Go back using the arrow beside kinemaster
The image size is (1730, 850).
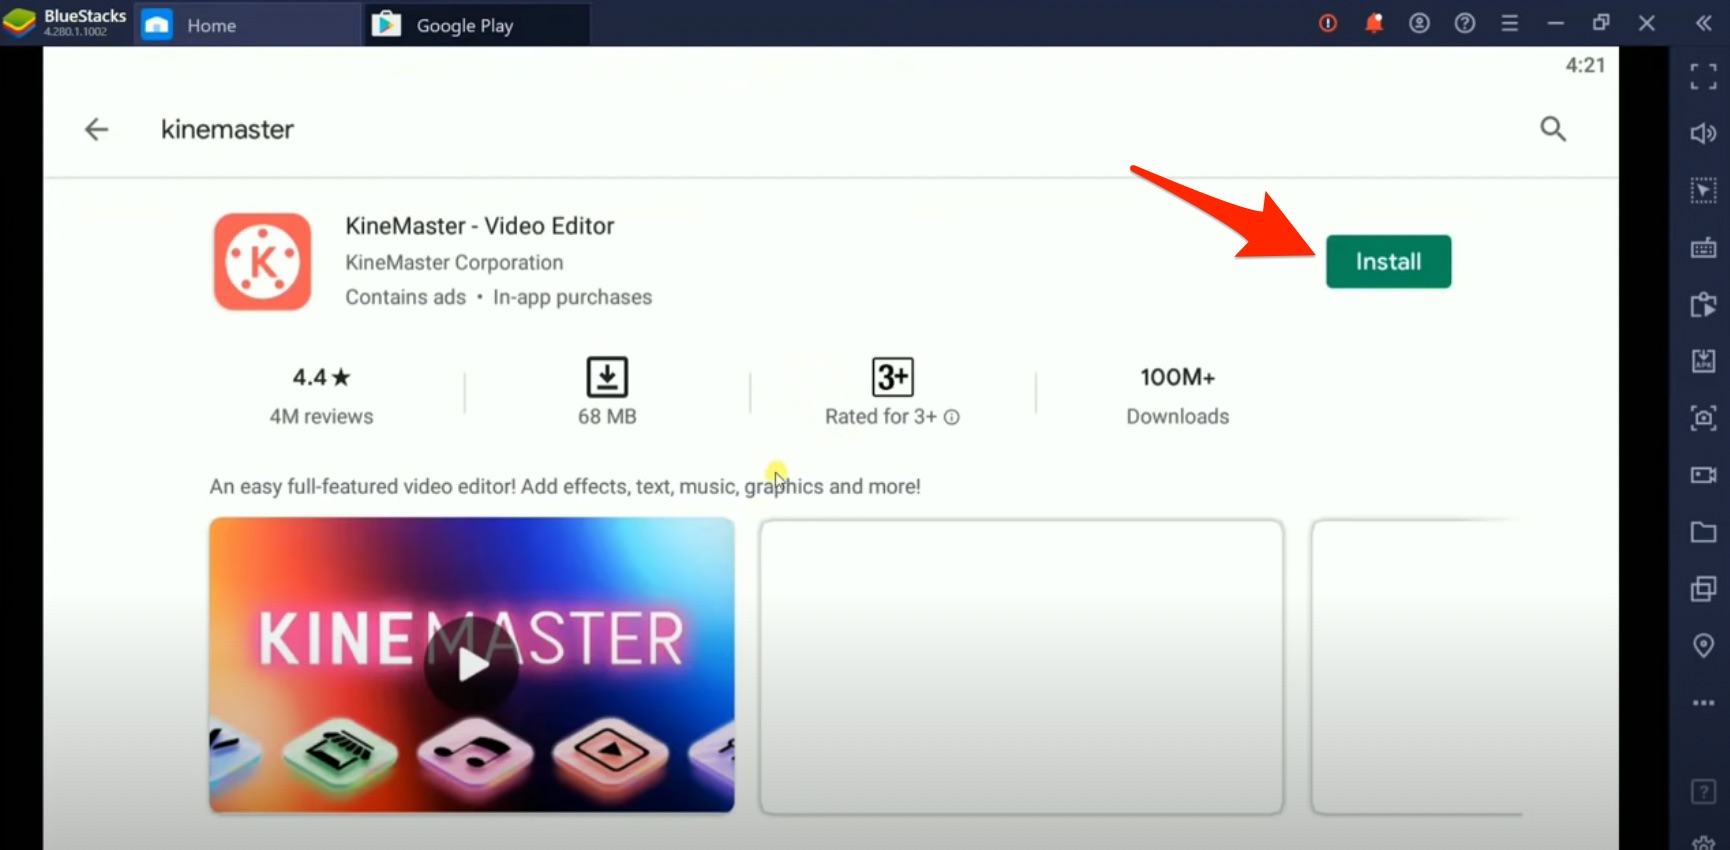click(x=96, y=129)
